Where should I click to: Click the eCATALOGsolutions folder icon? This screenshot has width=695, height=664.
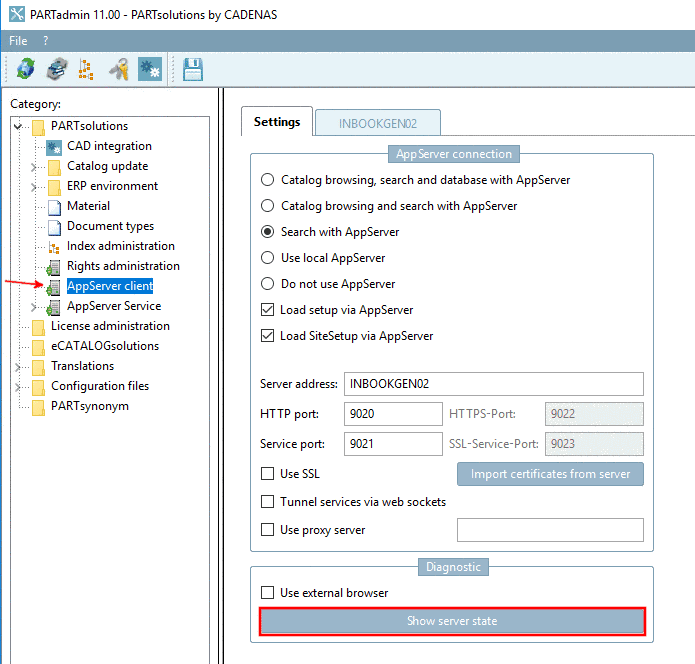pyautogui.click(x=39, y=347)
